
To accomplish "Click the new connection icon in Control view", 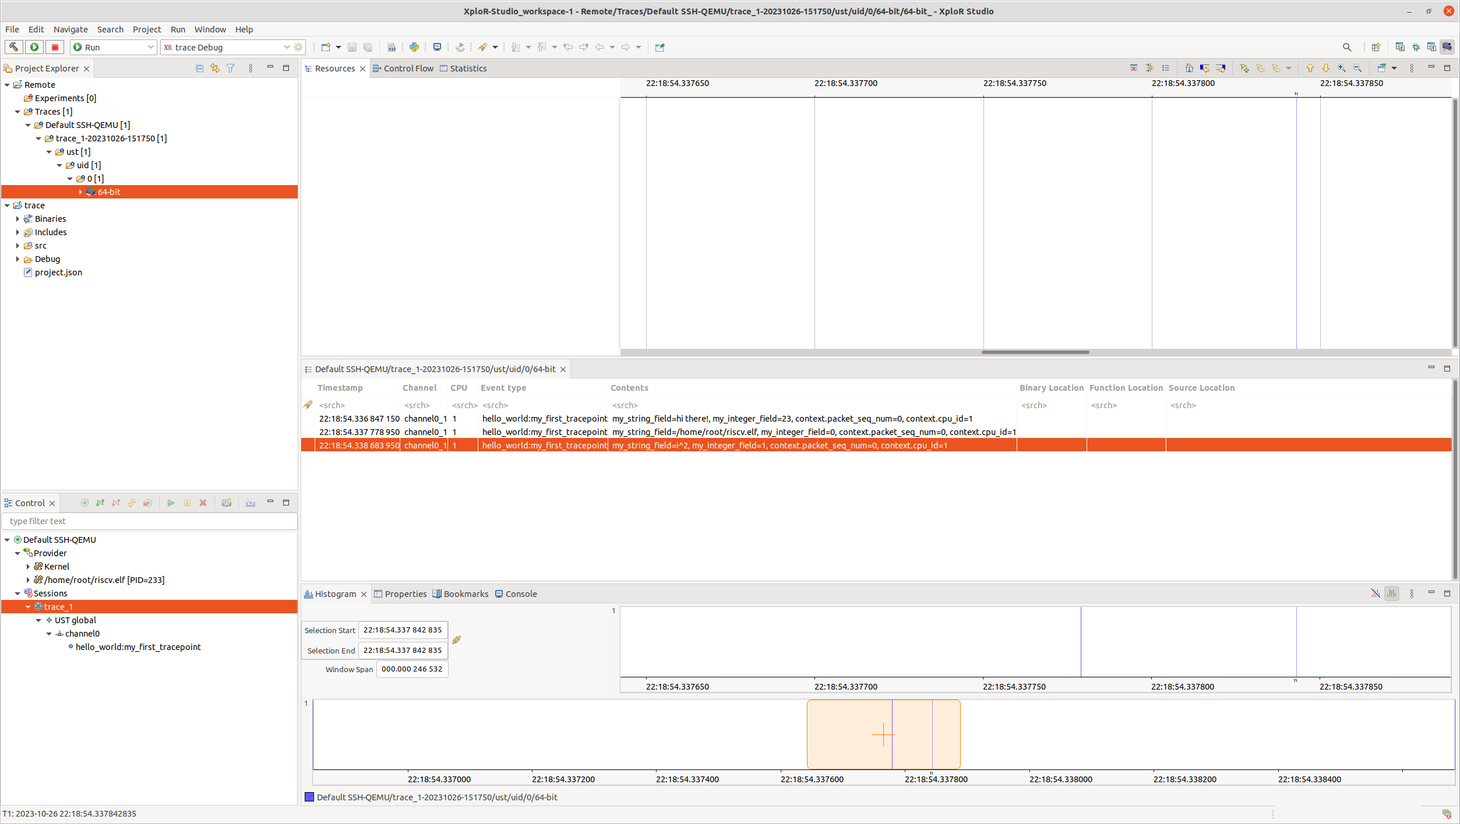I will [x=85, y=503].
